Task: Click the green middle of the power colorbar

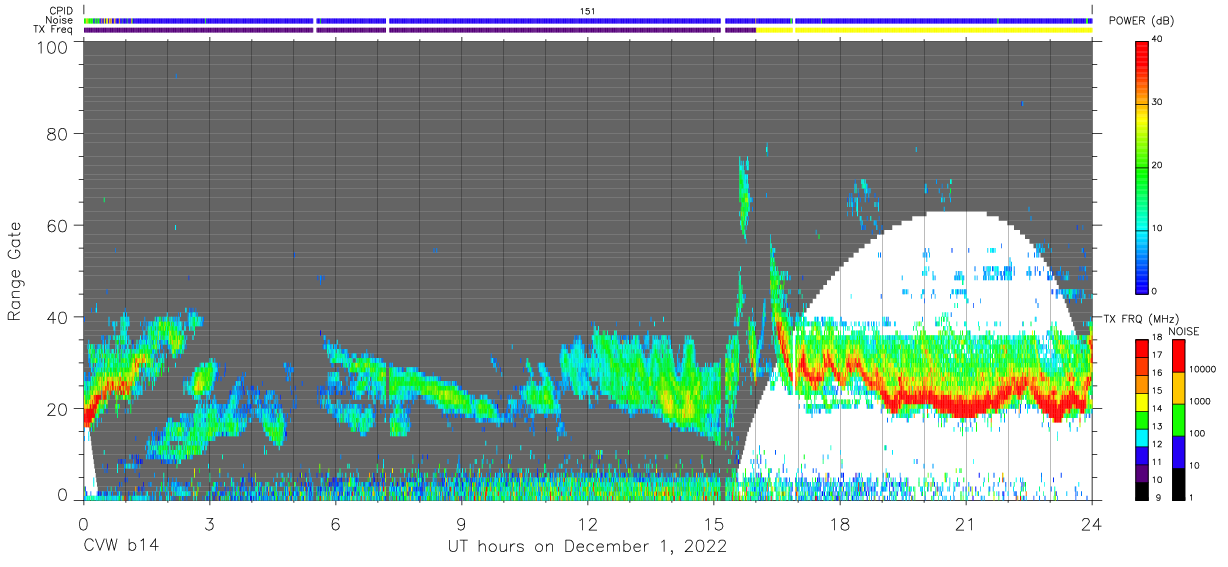Action: (1142, 166)
